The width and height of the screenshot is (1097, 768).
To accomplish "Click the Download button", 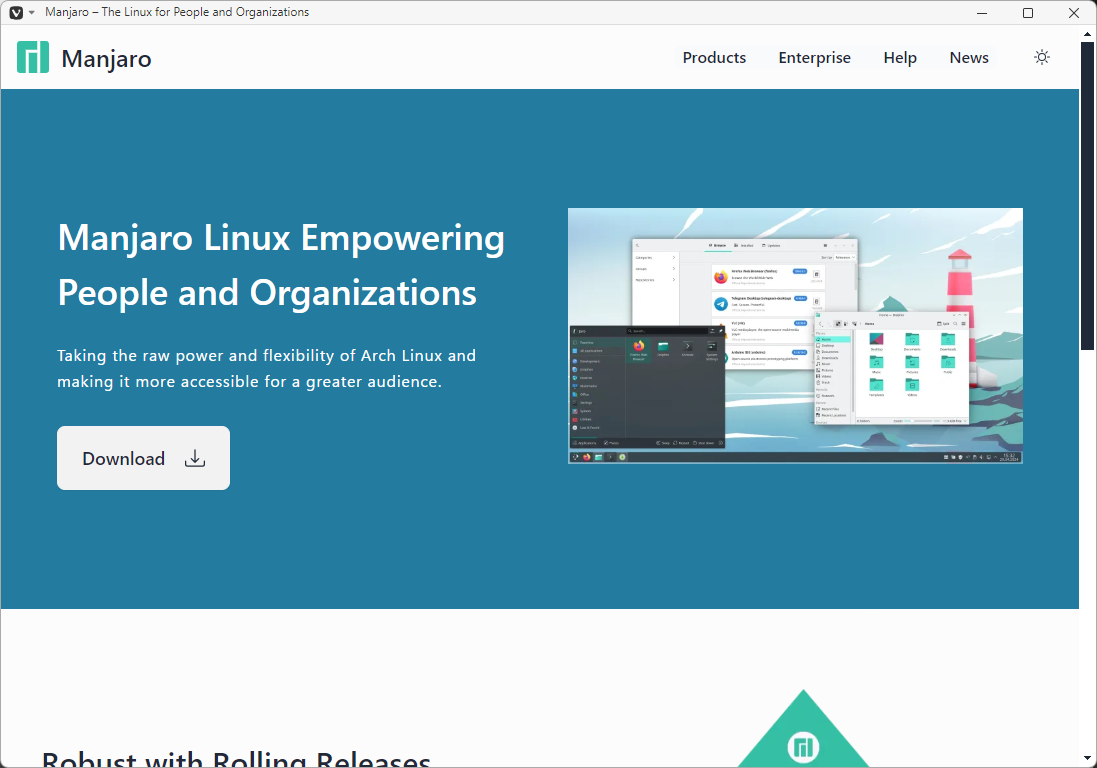I will click(x=143, y=458).
